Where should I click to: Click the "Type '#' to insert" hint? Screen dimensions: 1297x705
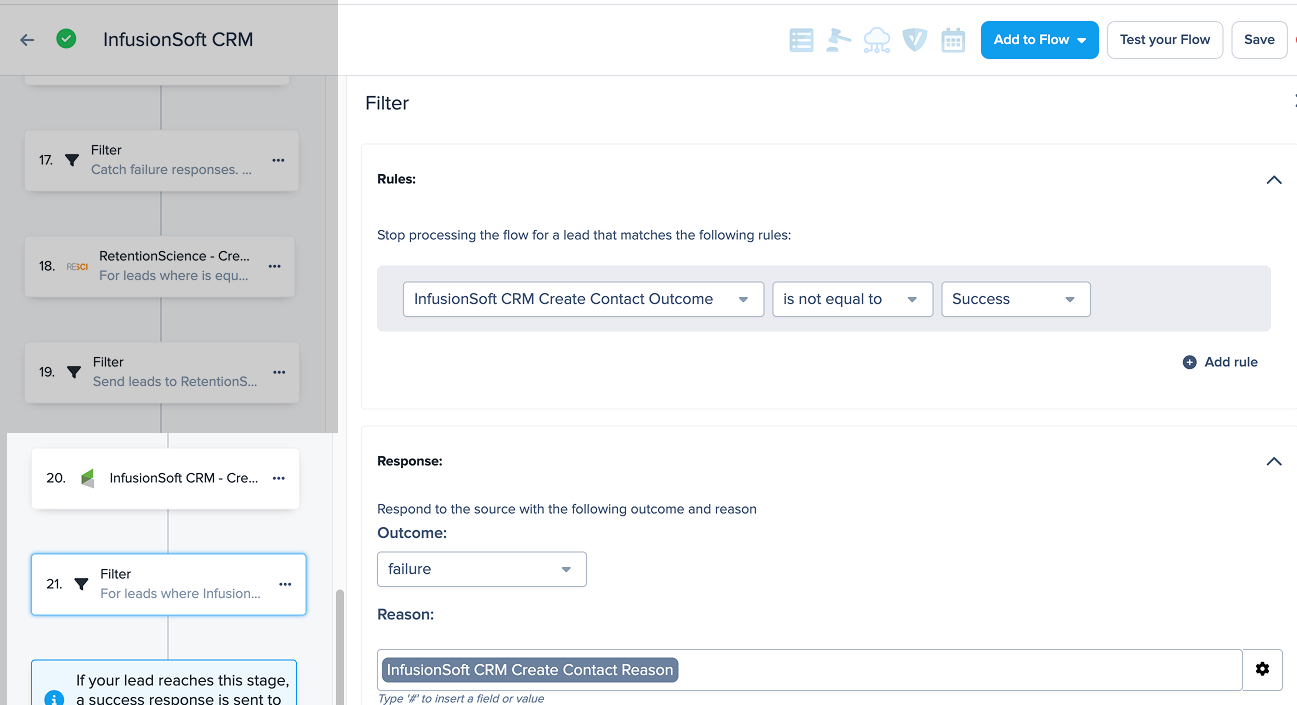point(461,698)
